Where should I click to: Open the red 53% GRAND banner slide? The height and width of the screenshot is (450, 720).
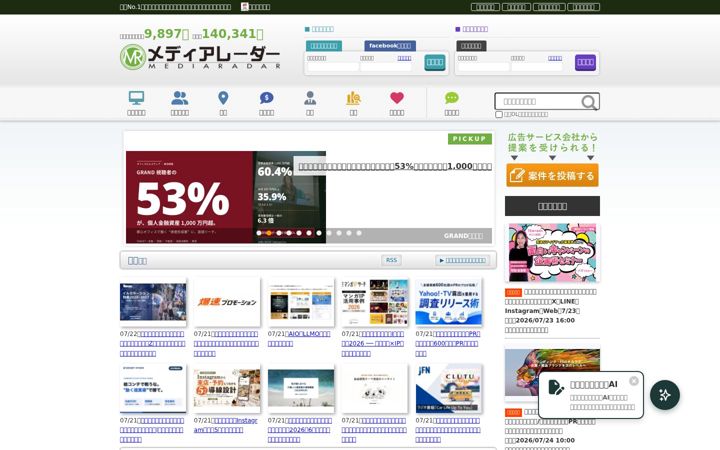(x=226, y=197)
